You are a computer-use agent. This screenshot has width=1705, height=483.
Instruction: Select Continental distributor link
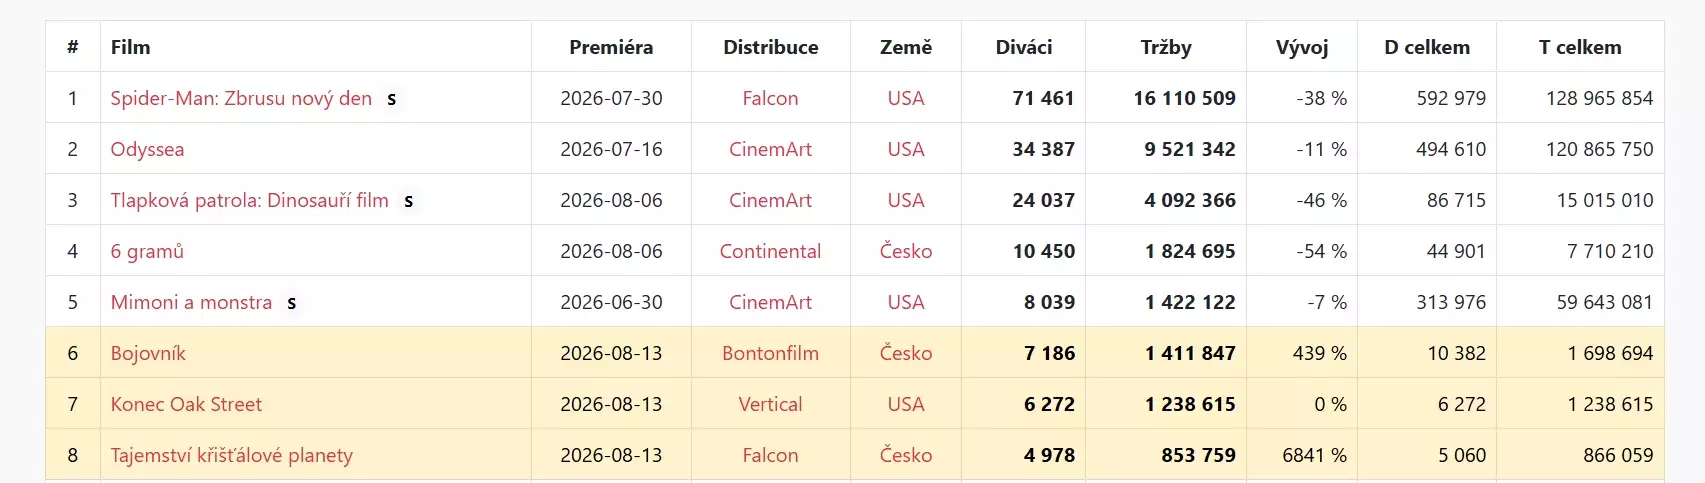(770, 251)
